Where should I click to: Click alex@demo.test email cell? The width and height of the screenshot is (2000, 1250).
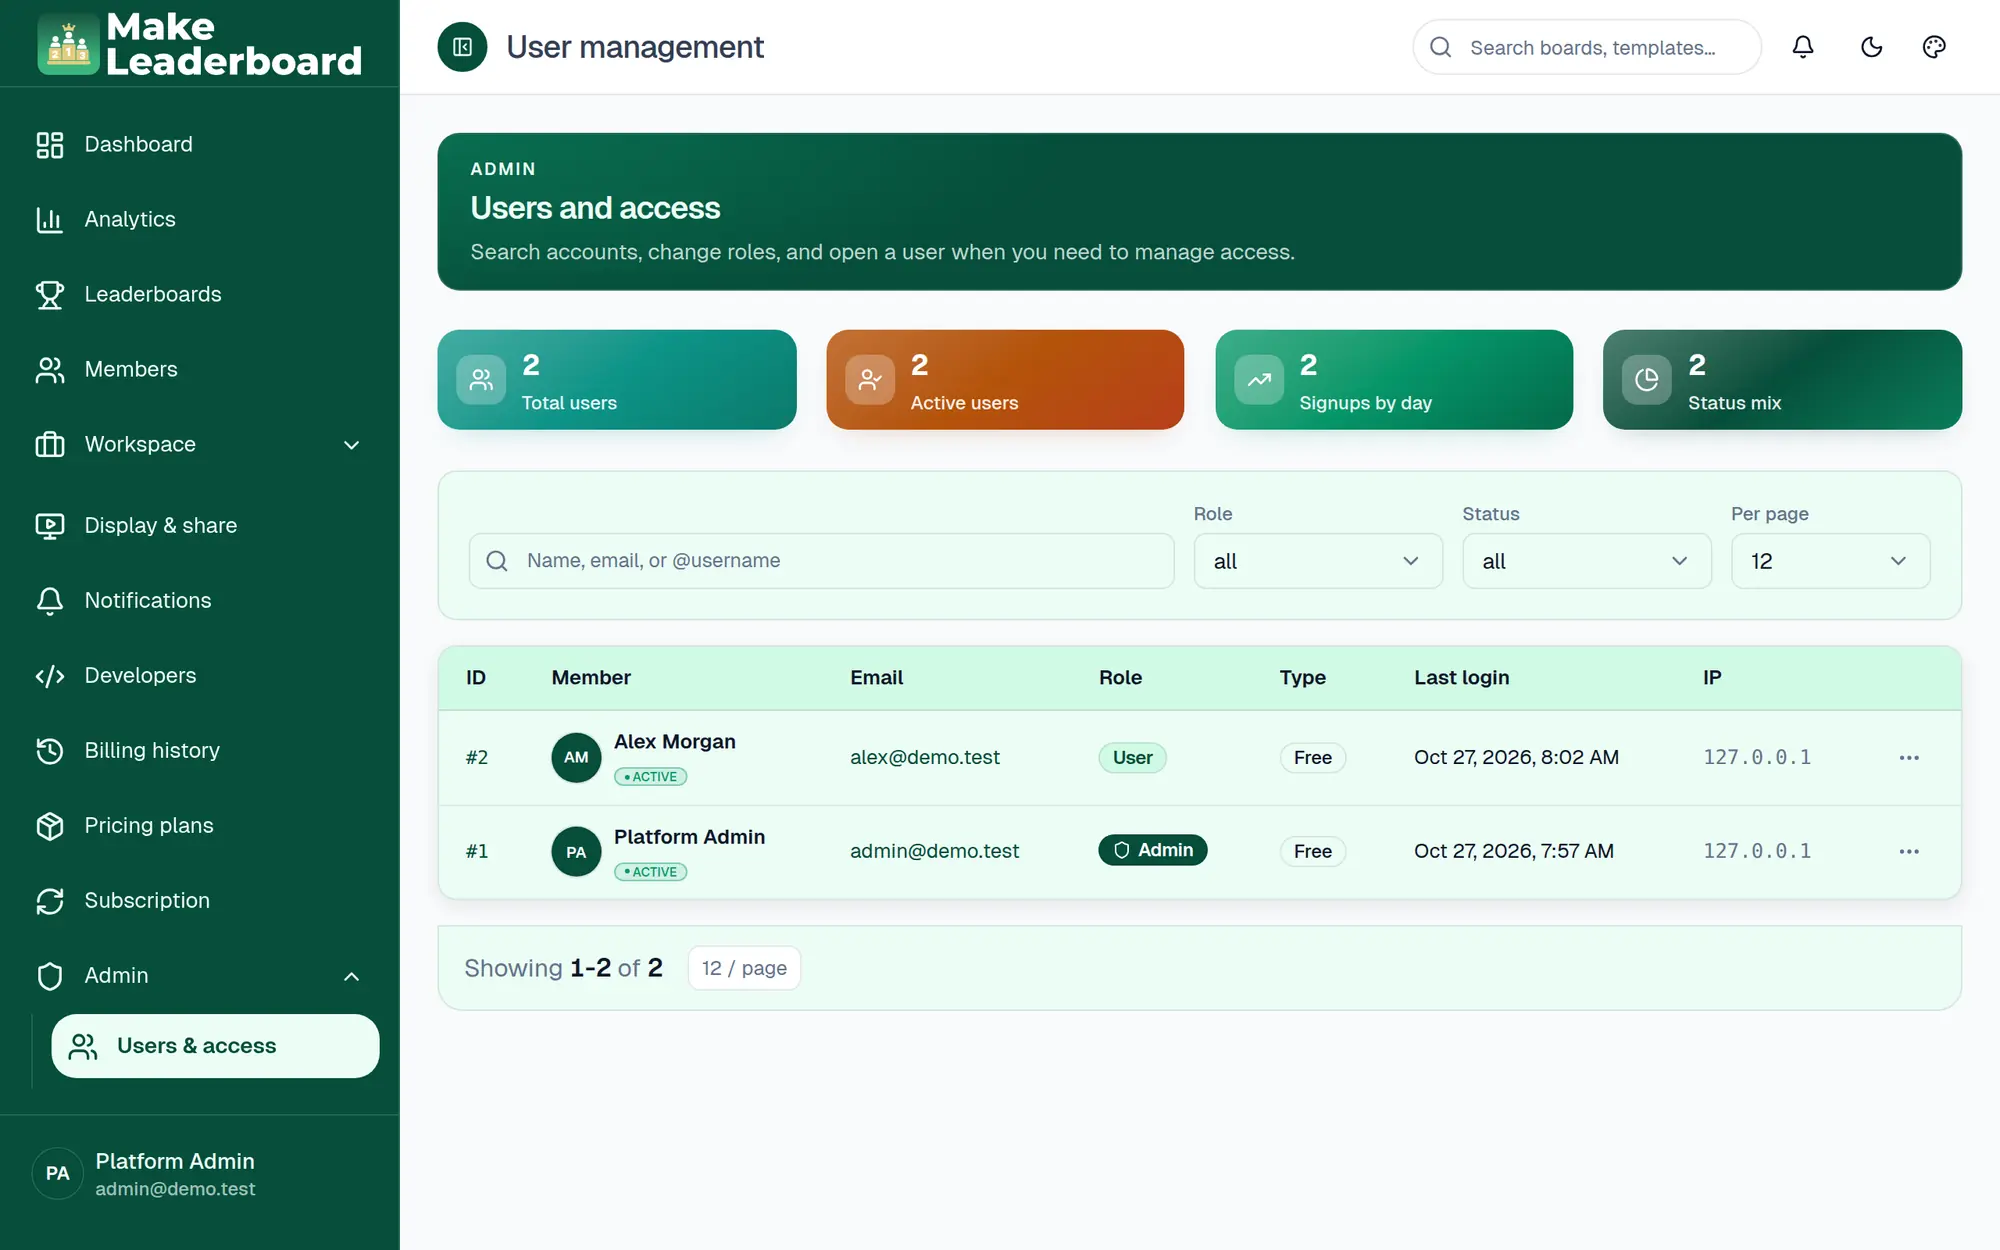click(x=924, y=758)
